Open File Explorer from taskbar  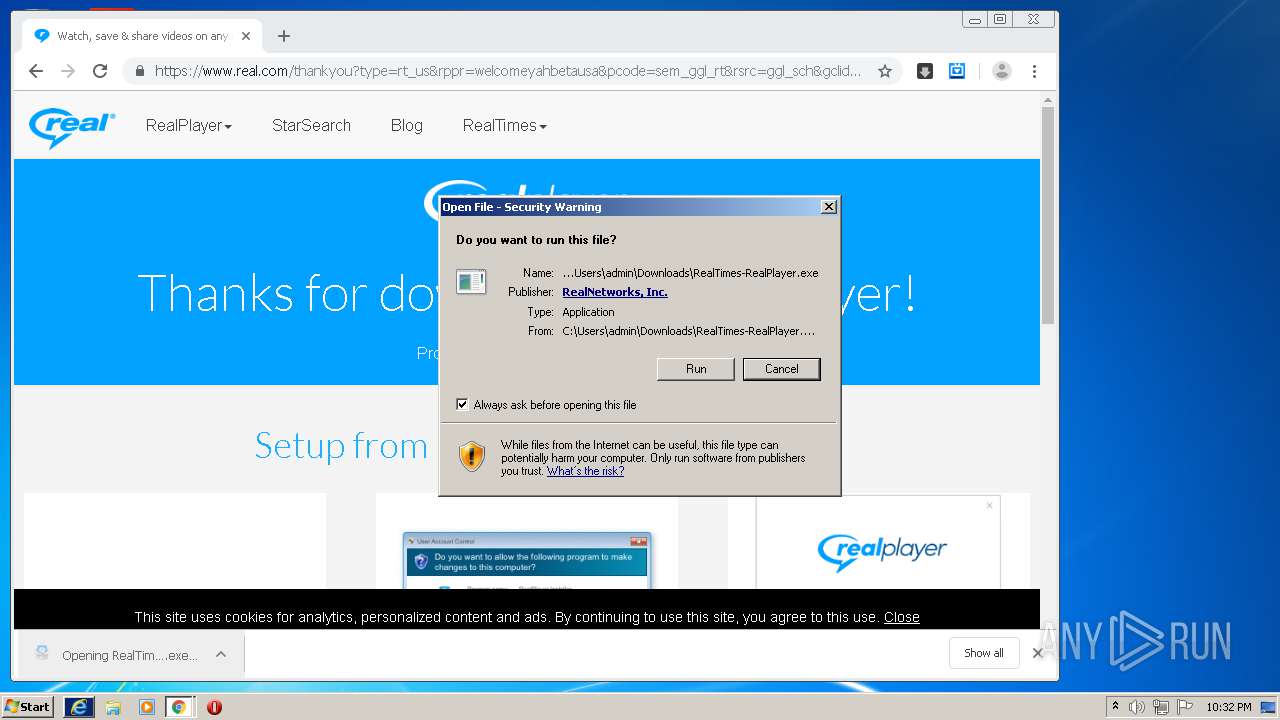point(113,707)
